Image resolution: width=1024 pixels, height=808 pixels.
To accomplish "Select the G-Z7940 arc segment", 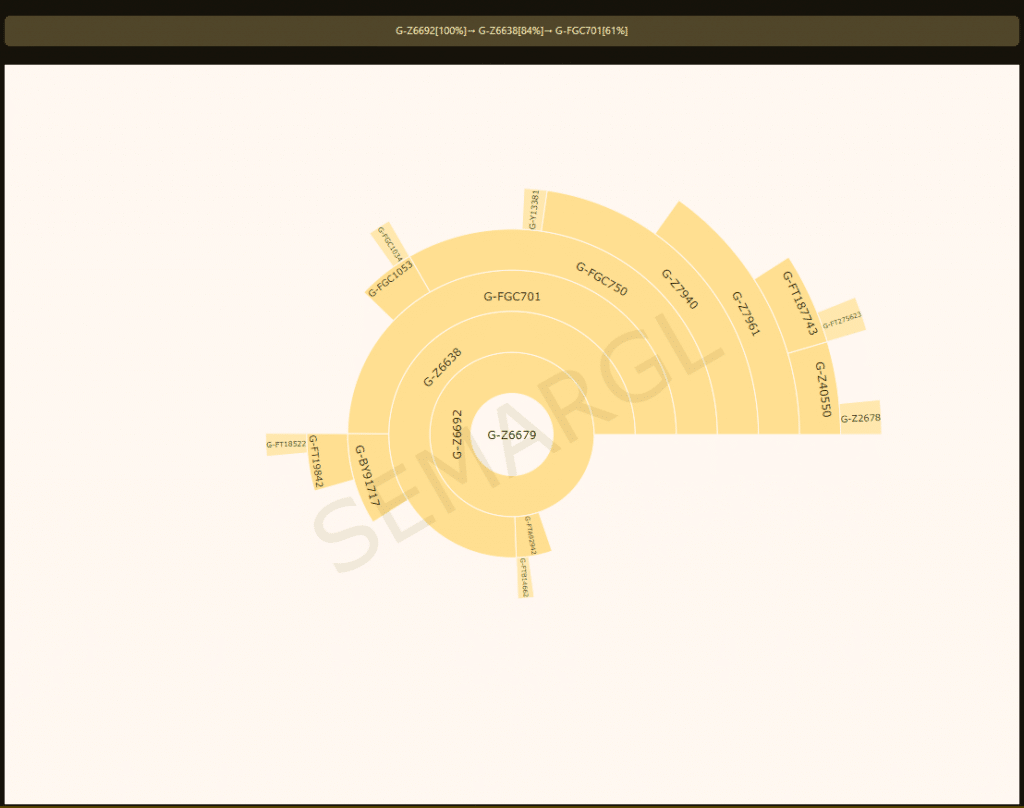I will tap(680, 289).
